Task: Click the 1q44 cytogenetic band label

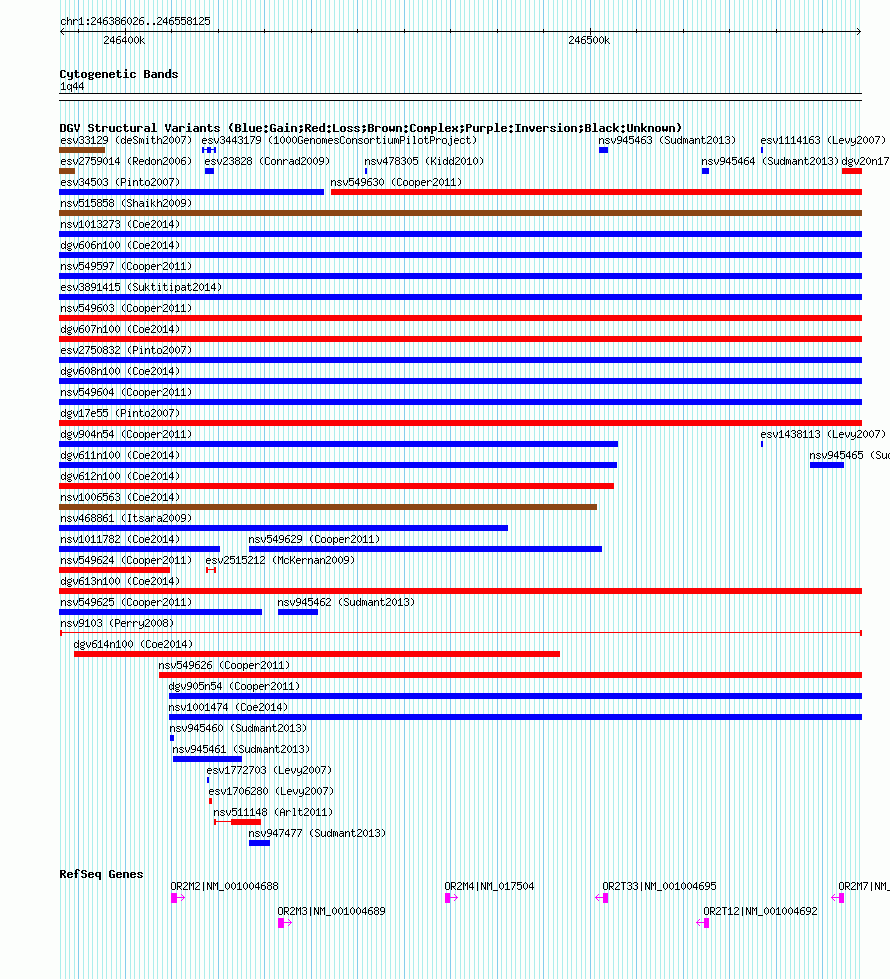Action: pyautogui.click(x=72, y=87)
